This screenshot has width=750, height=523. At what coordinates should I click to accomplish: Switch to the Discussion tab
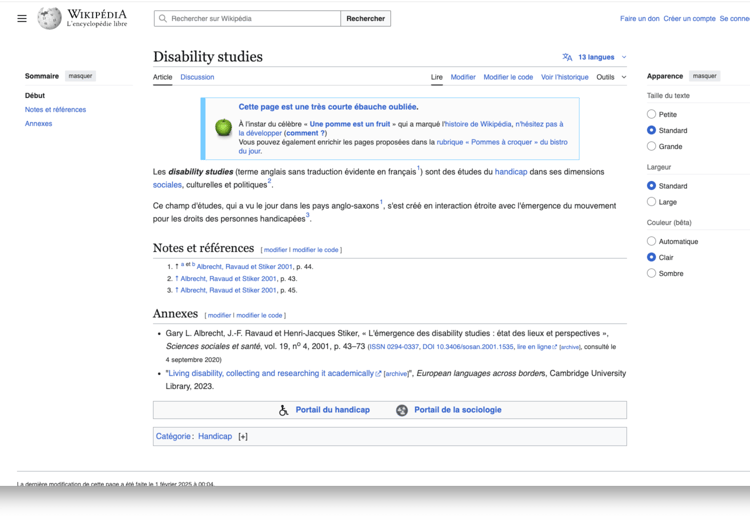coord(197,77)
